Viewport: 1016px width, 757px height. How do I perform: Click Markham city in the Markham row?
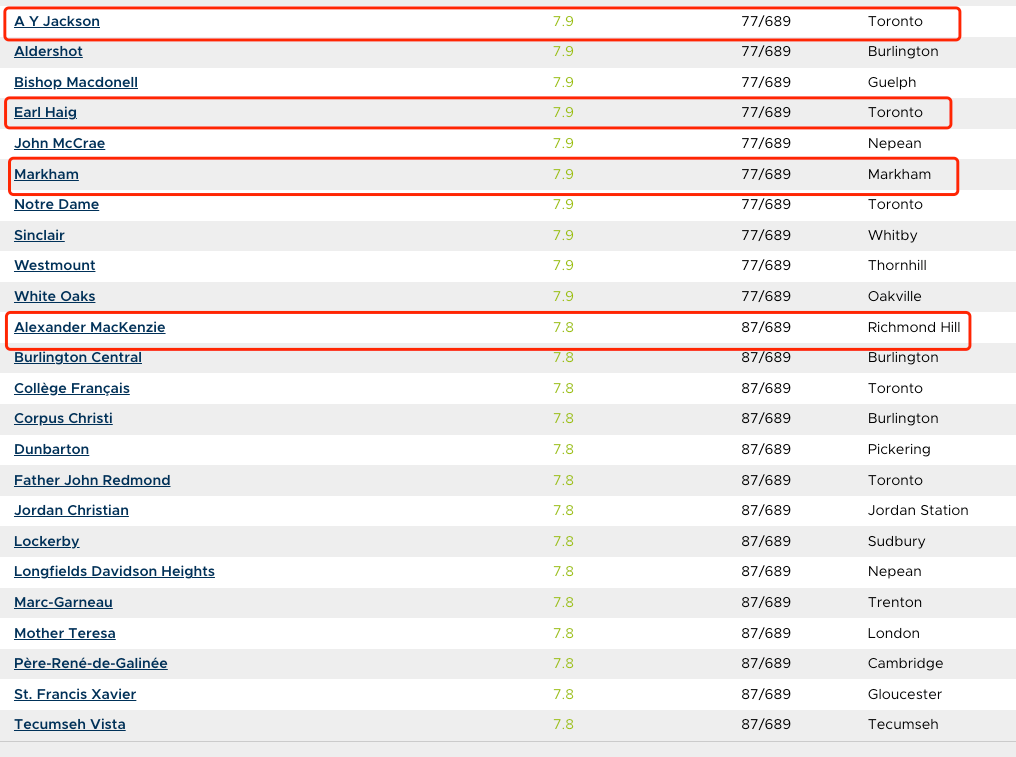click(899, 174)
